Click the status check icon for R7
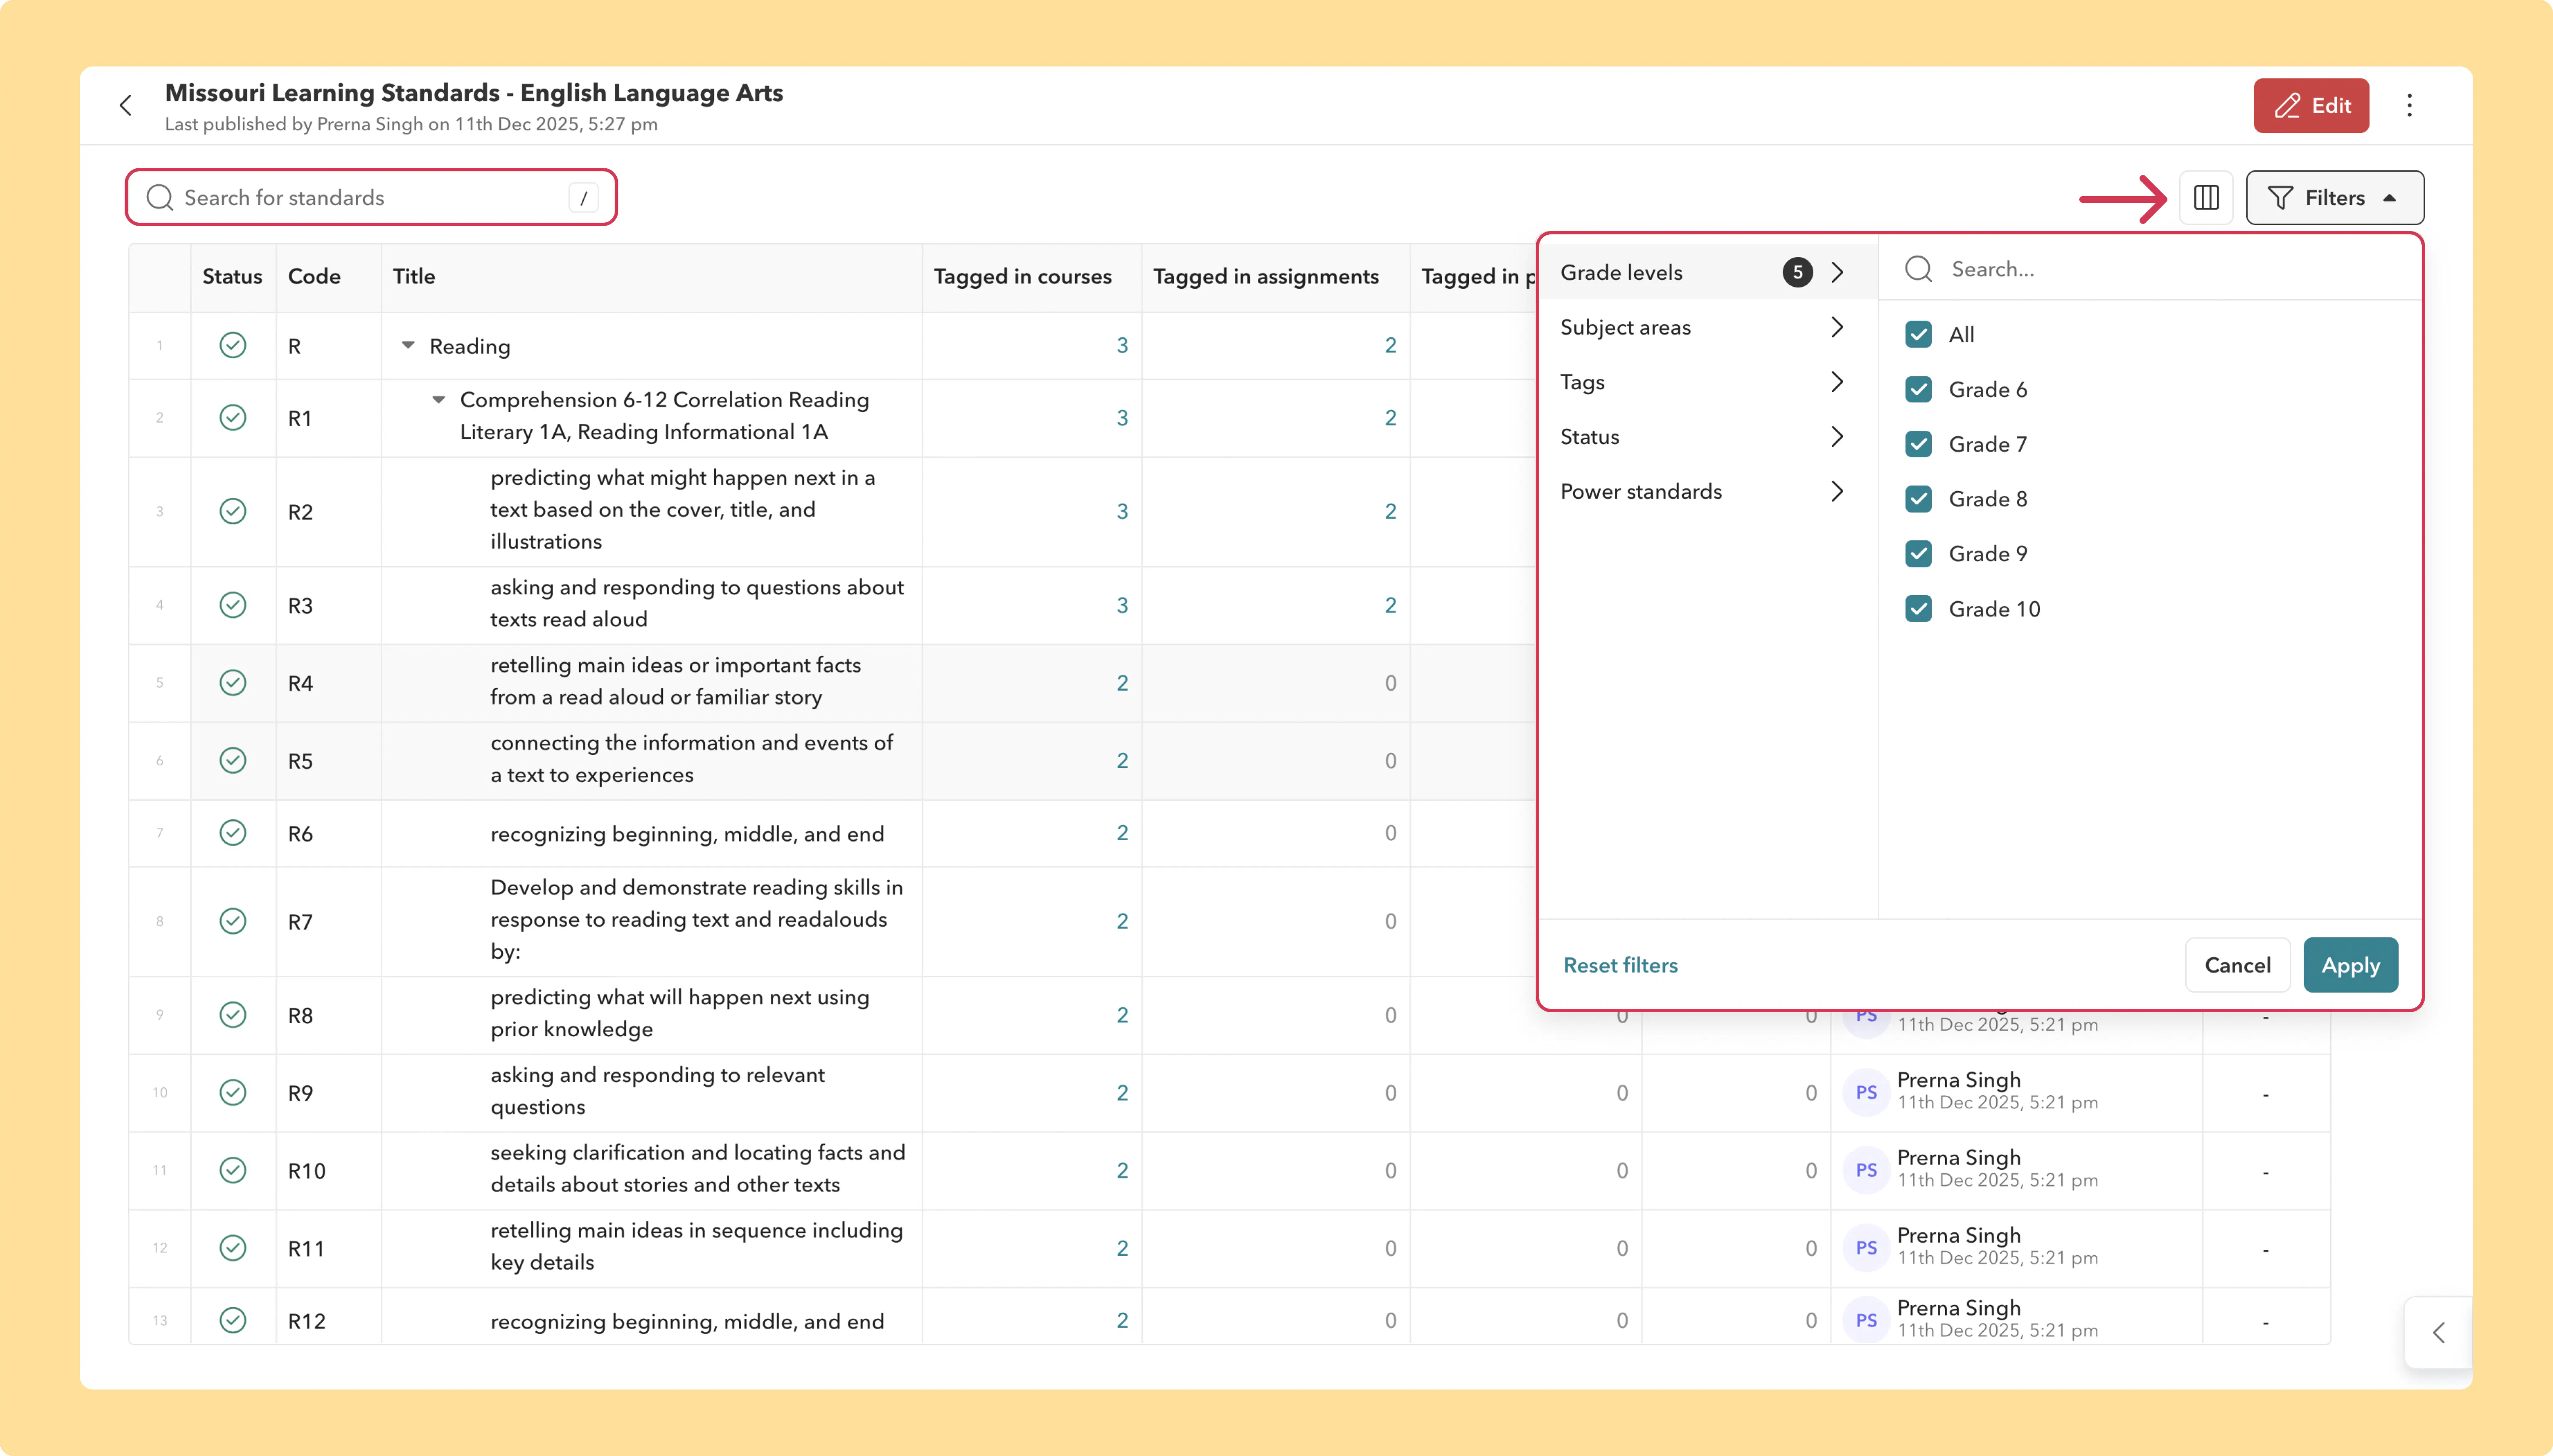The width and height of the screenshot is (2553, 1456). pos(233,921)
